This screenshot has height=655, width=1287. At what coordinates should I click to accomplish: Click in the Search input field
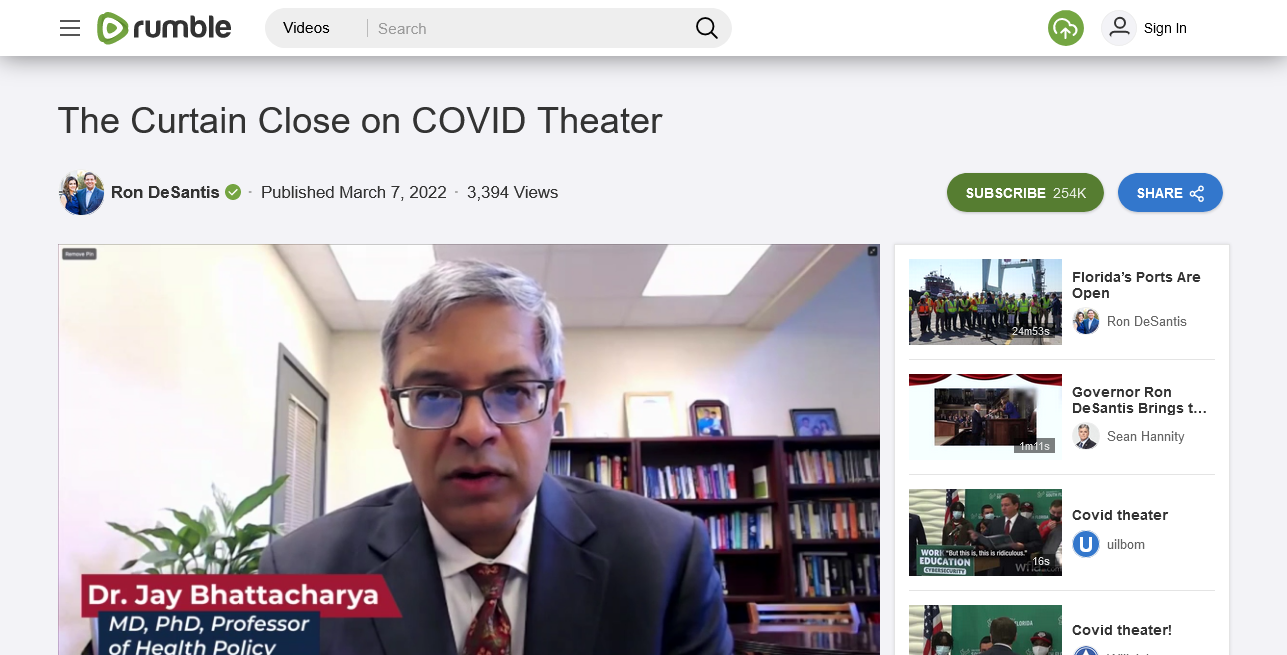click(x=530, y=28)
